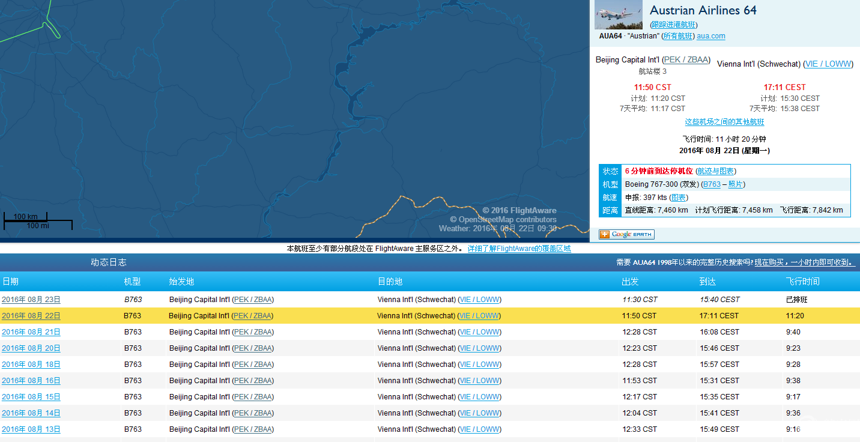Viewport: 860px width, 442px height.
Task: Click PEK / ZBAA link in 08月20日 row
Action: [x=252, y=348]
